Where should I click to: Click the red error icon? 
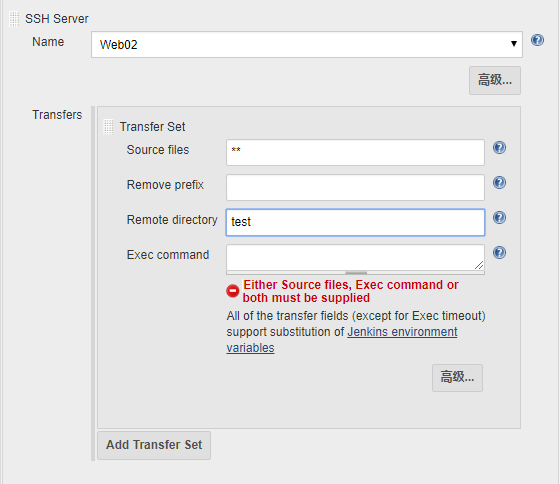tap(232, 291)
